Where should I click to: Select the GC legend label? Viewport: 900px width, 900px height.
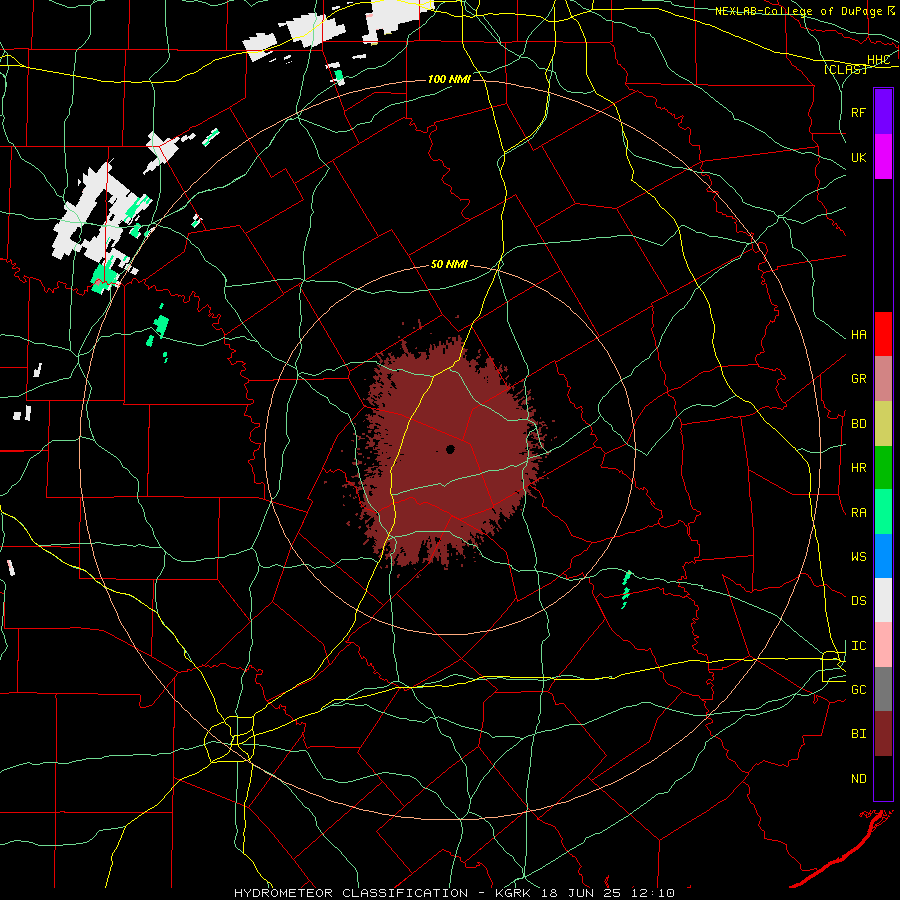[859, 690]
